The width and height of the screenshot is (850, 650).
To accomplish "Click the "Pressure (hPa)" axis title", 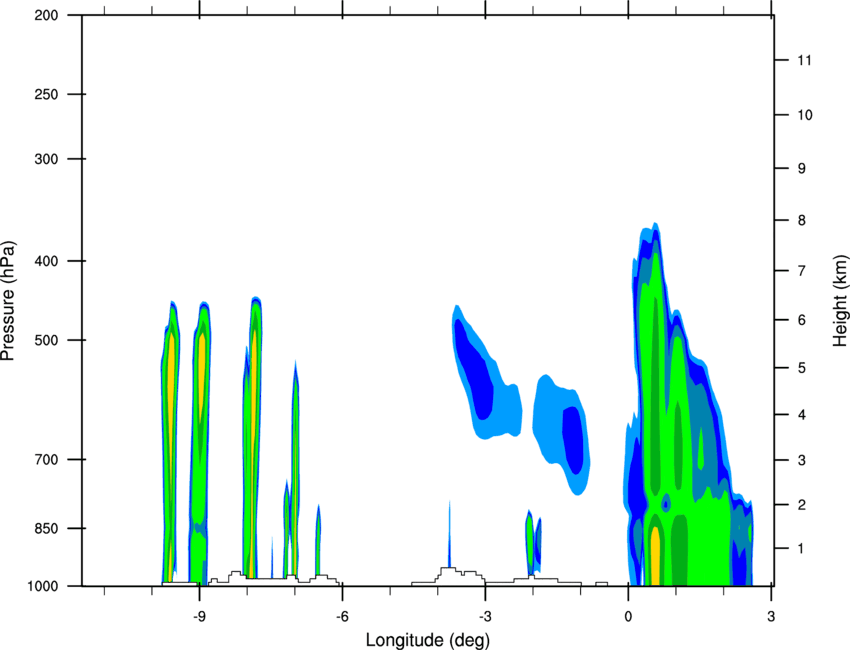I will 8,301.
